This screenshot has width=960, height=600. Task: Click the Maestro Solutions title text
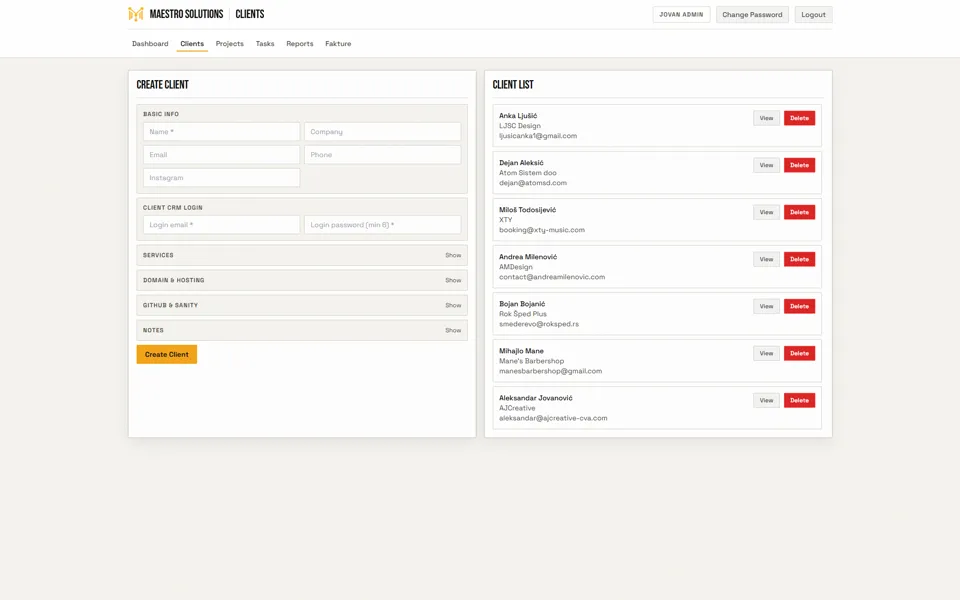186,14
